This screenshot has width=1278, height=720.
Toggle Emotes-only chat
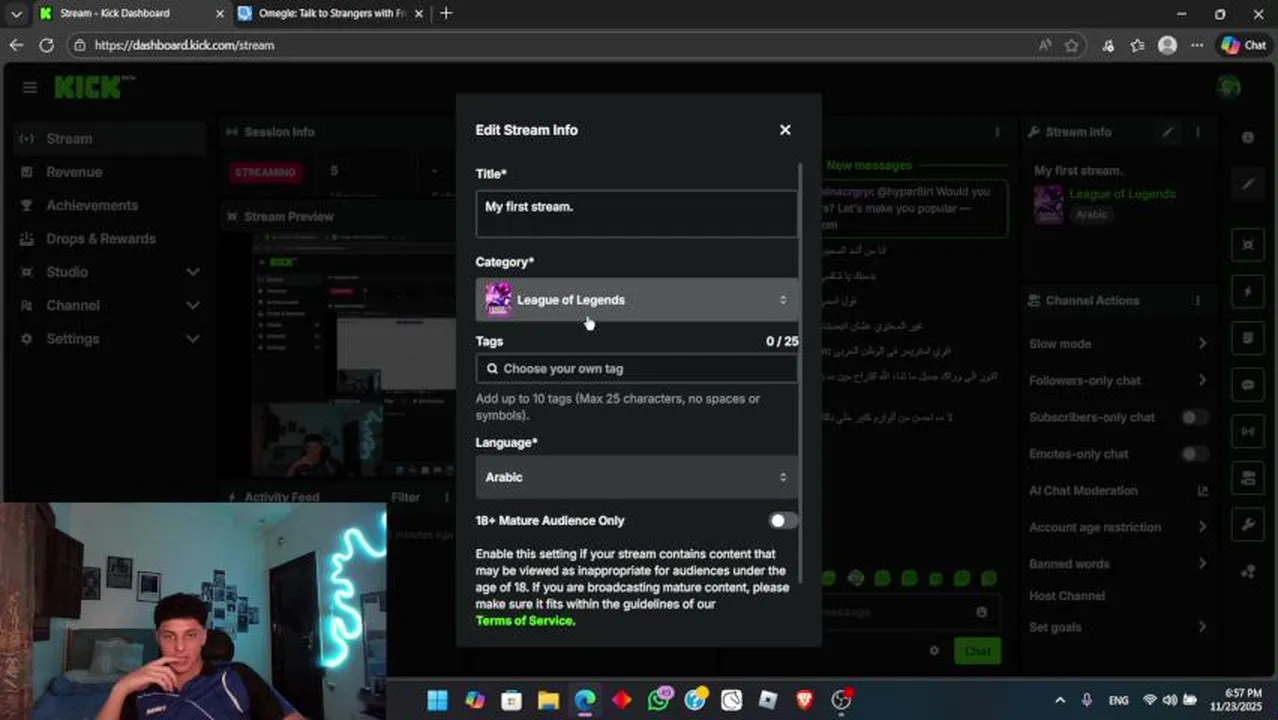pos(1194,454)
